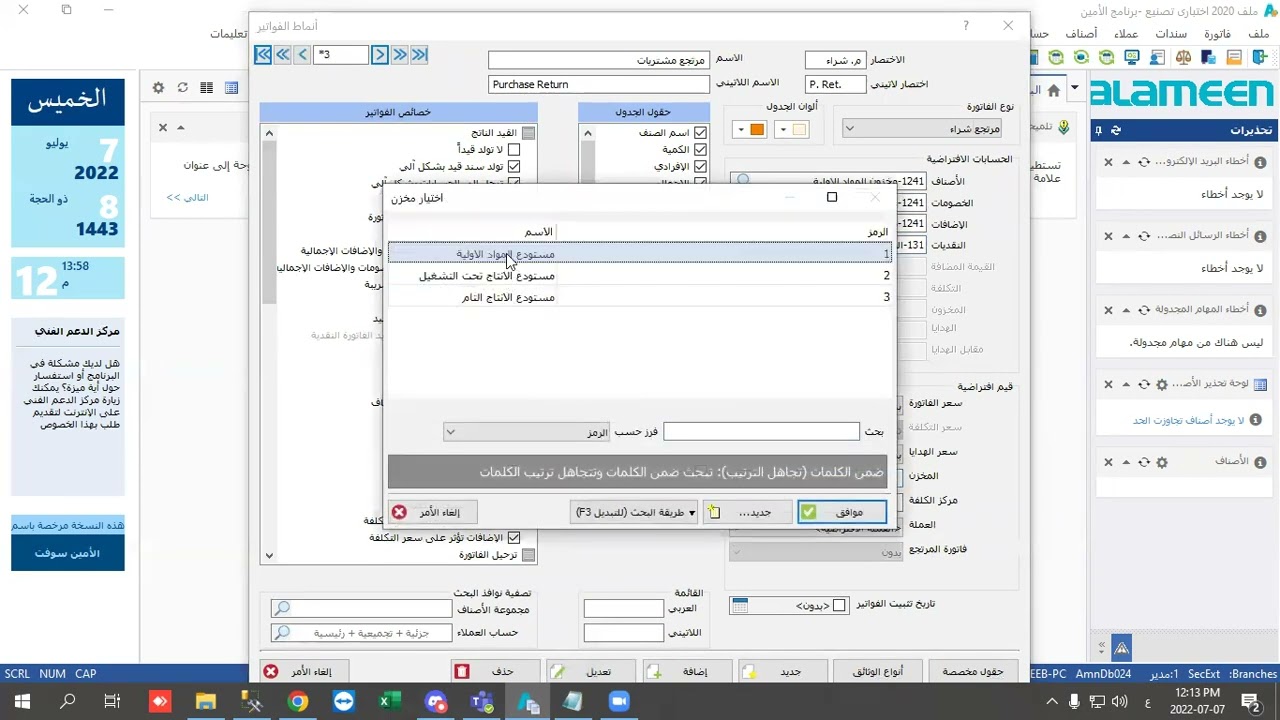Open the Windows Start menu

pos(22,702)
